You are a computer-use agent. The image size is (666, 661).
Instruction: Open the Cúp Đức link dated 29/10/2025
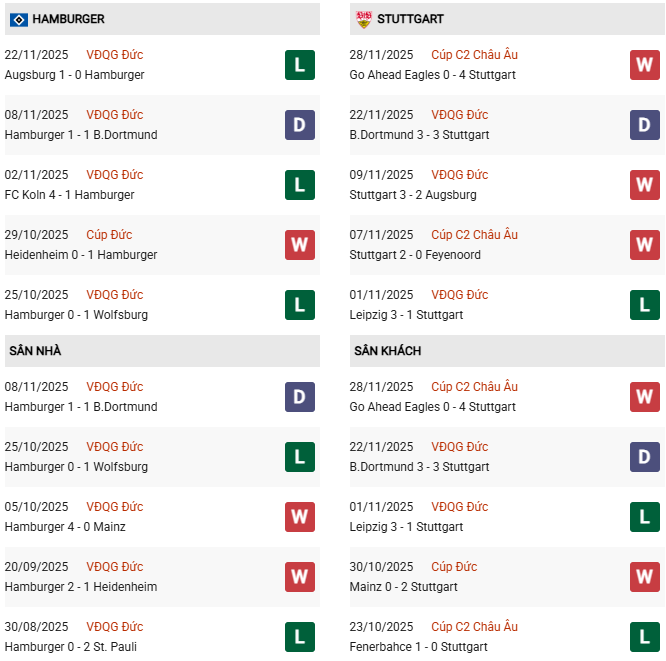coord(109,235)
